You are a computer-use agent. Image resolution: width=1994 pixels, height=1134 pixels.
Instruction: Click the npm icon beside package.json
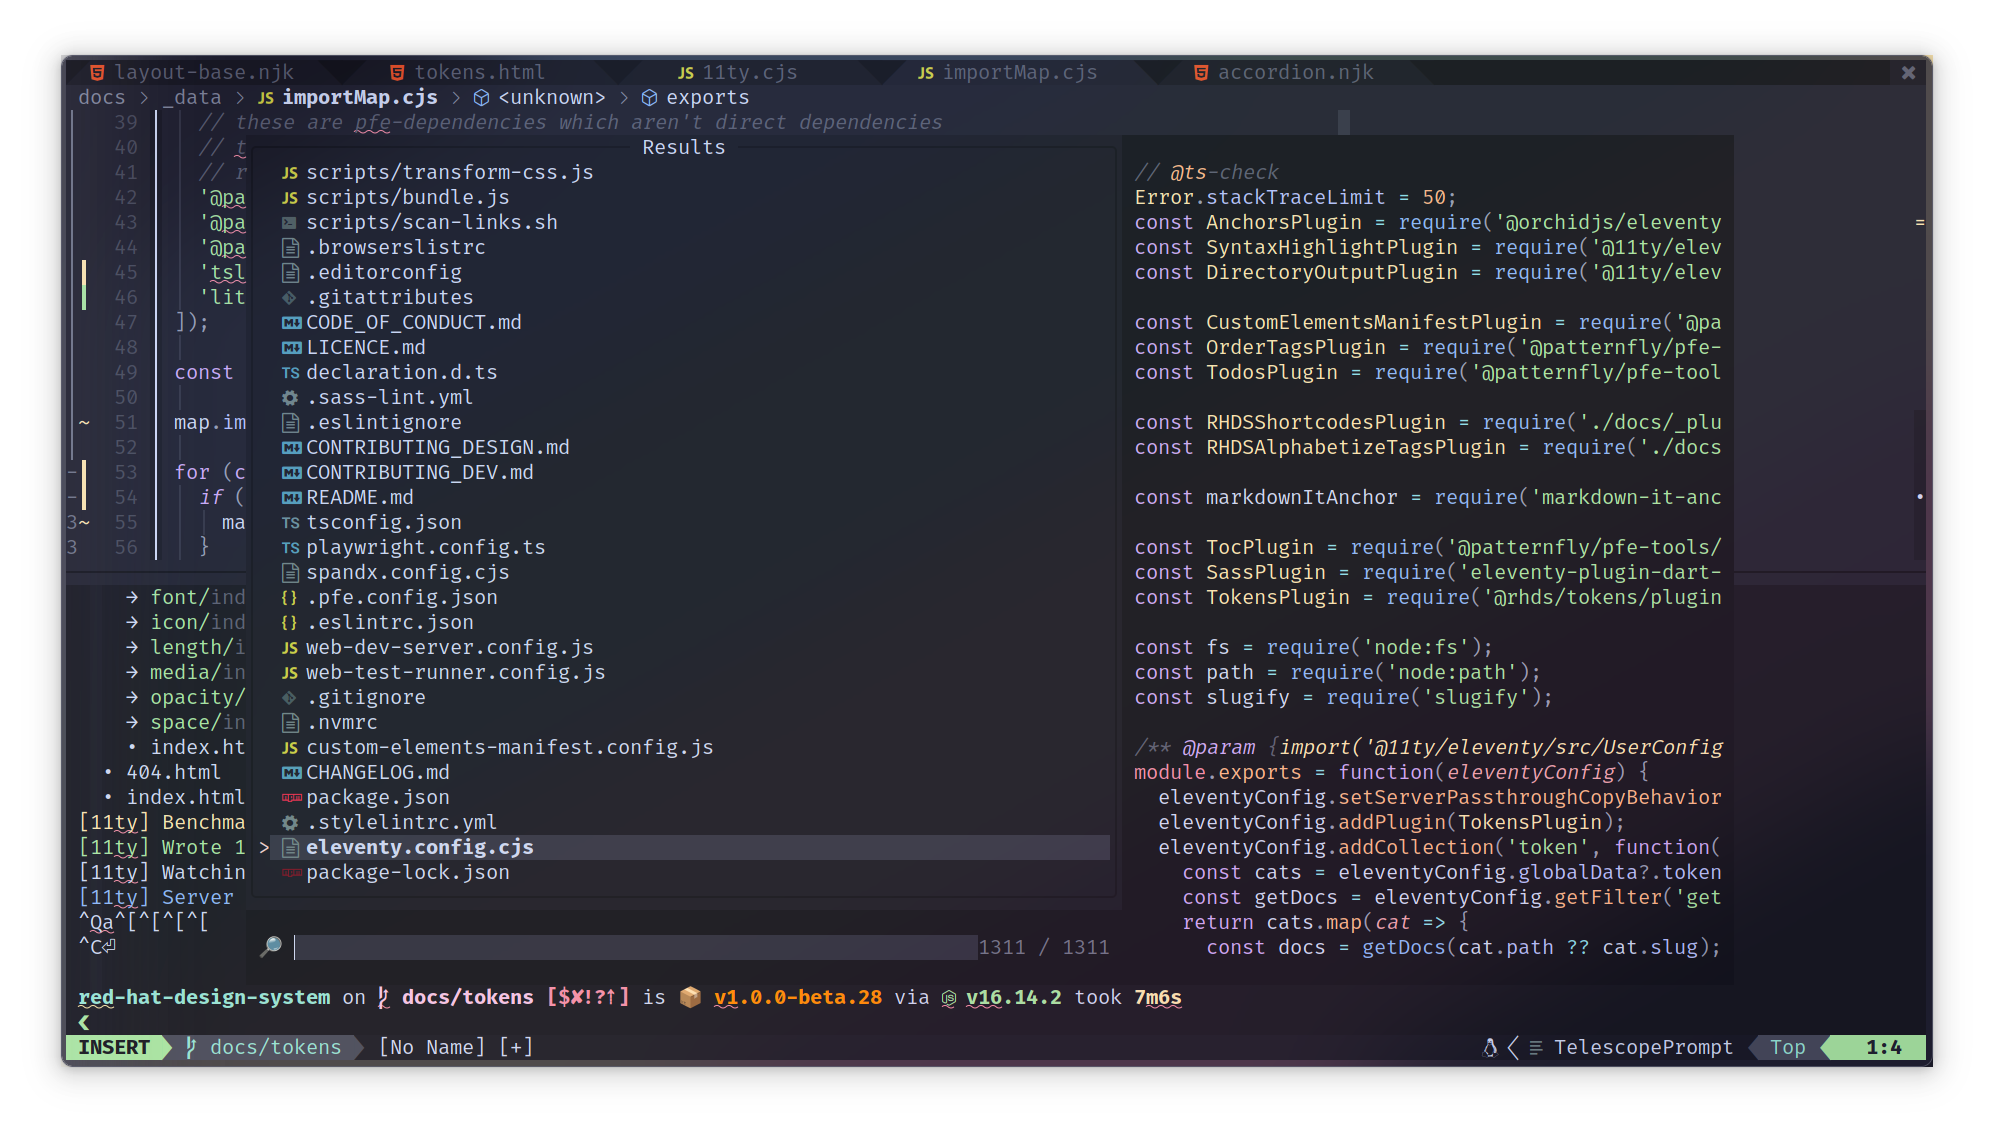[x=290, y=797]
